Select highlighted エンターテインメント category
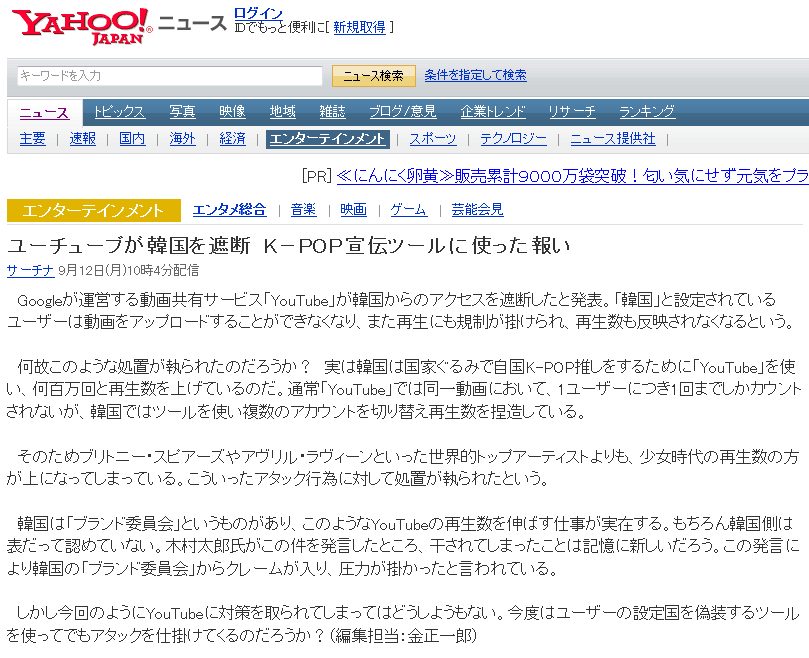The width and height of the screenshot is (809, 658). tap(328, 139)
